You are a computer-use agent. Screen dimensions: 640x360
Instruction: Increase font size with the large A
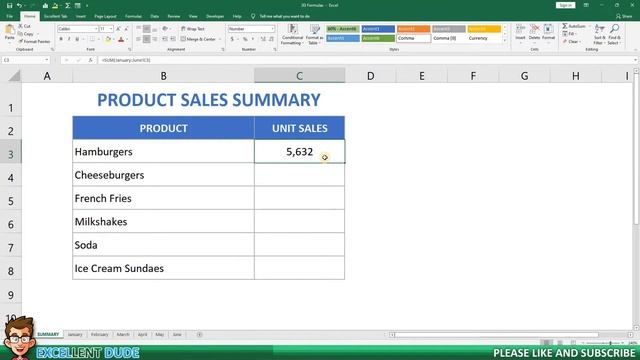tap(118, 29)
